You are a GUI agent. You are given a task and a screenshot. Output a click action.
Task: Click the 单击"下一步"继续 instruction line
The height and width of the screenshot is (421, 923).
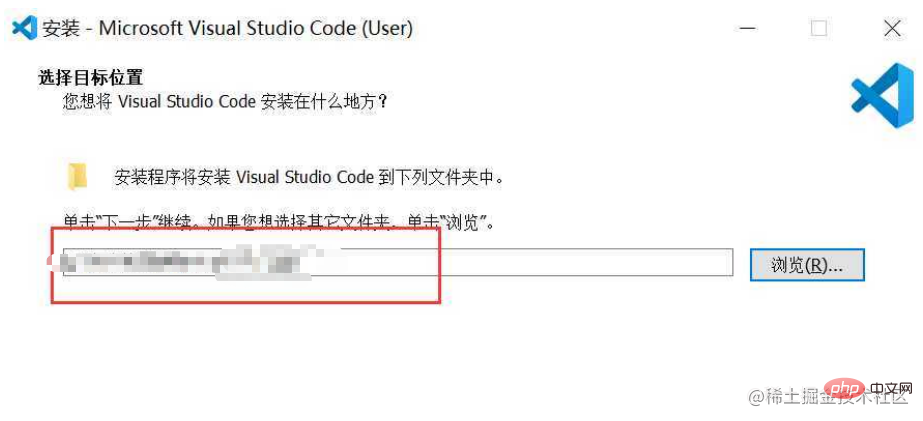[280, 224]
